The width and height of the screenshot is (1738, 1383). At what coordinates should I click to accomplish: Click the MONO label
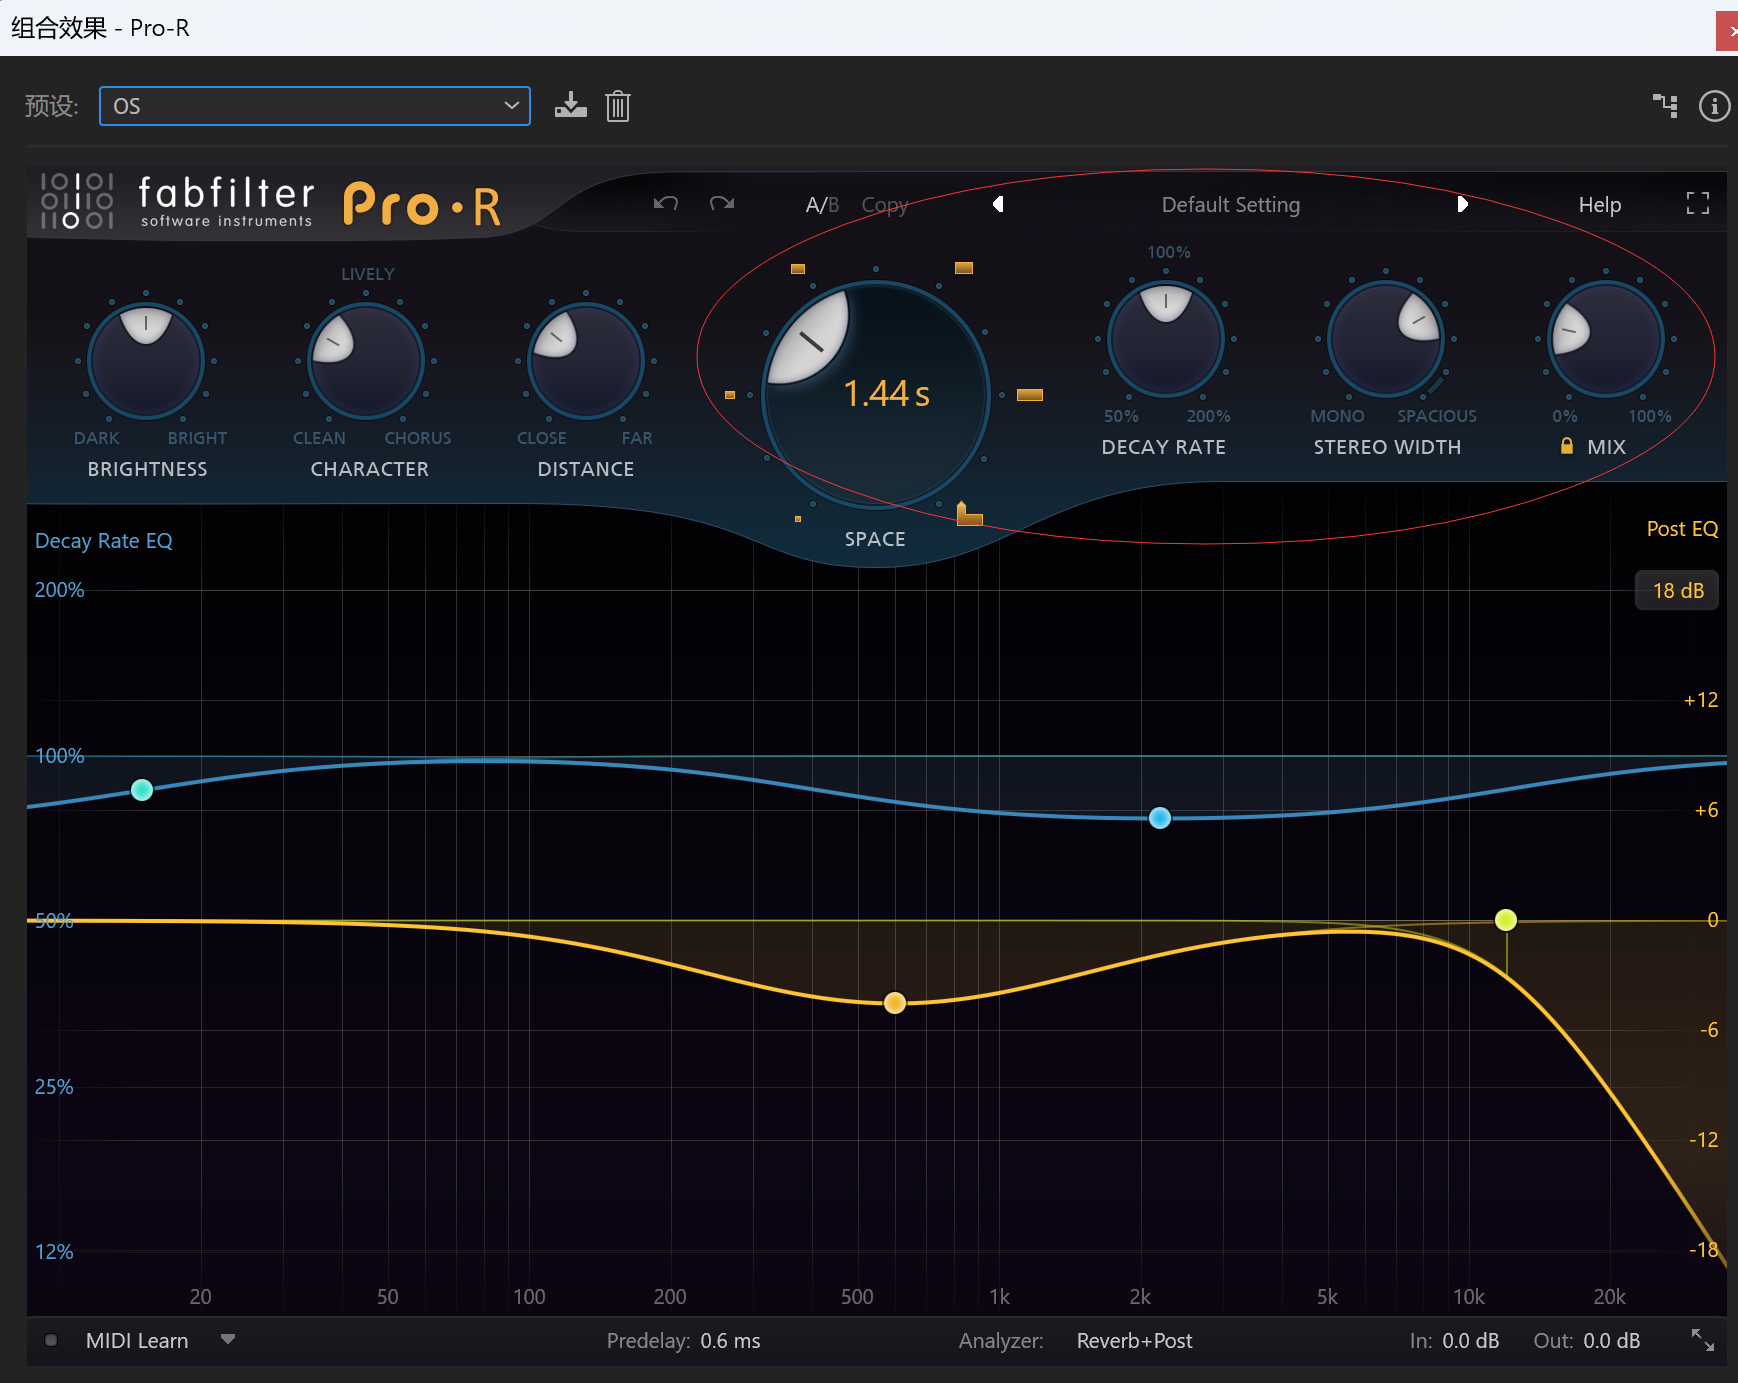1337,416
